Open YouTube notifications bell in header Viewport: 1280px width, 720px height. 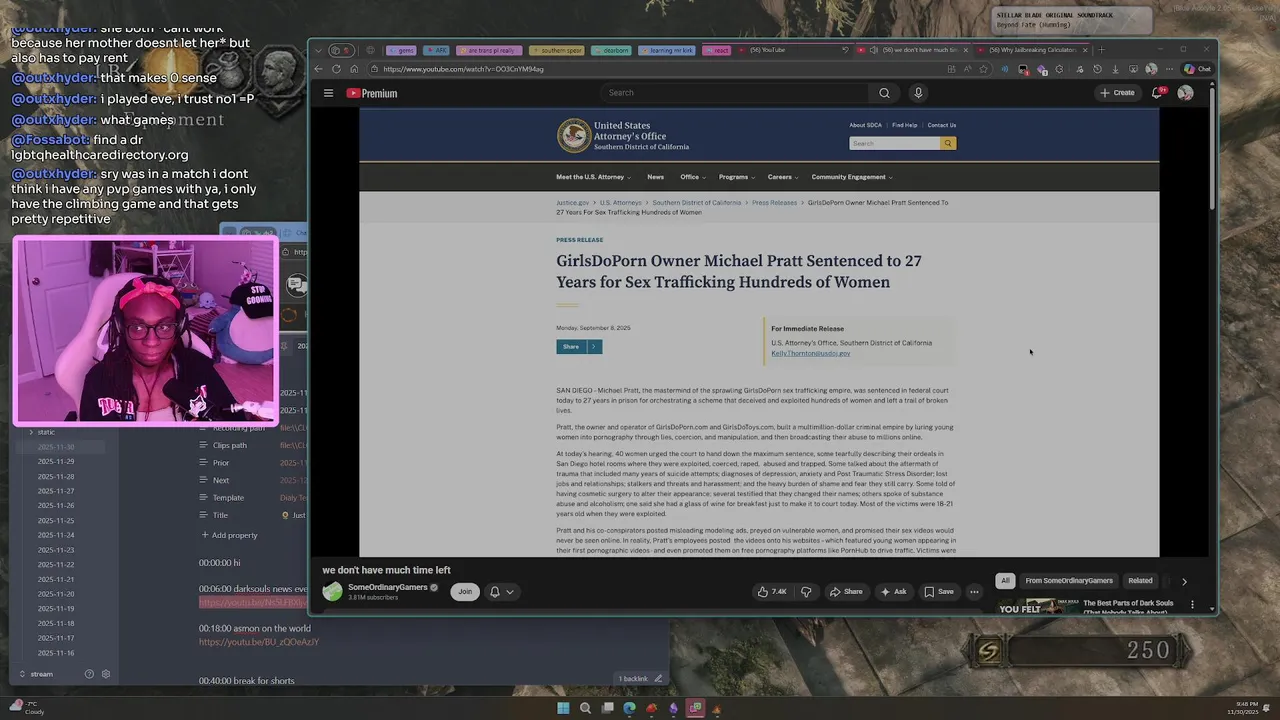pos(1157,93)
